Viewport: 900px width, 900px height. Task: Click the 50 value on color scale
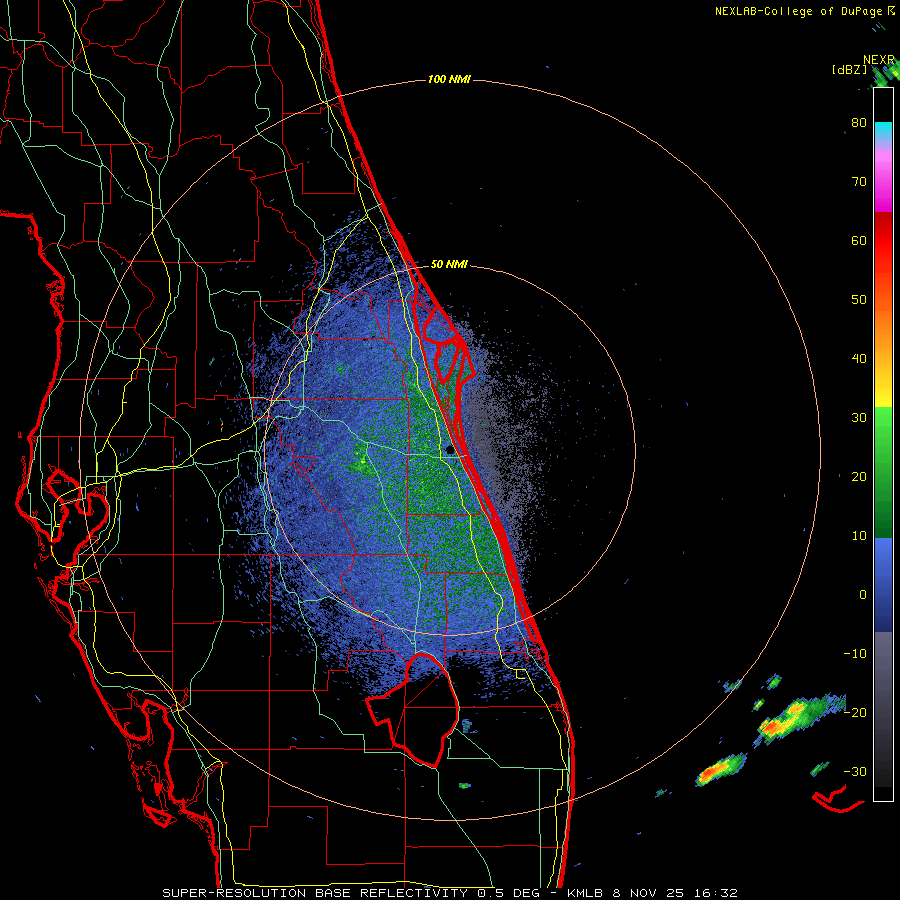[x=859, y=300]
